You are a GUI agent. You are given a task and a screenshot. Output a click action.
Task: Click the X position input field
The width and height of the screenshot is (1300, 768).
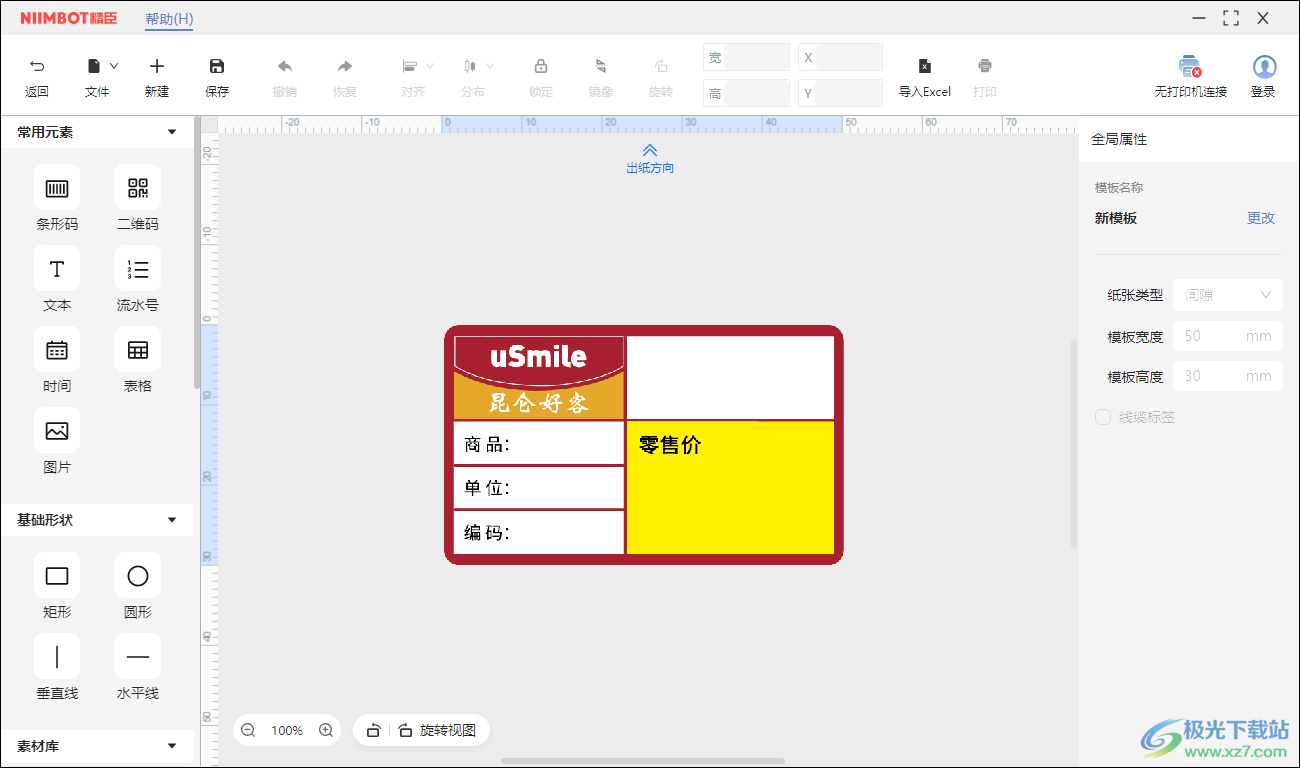[849, 57]
